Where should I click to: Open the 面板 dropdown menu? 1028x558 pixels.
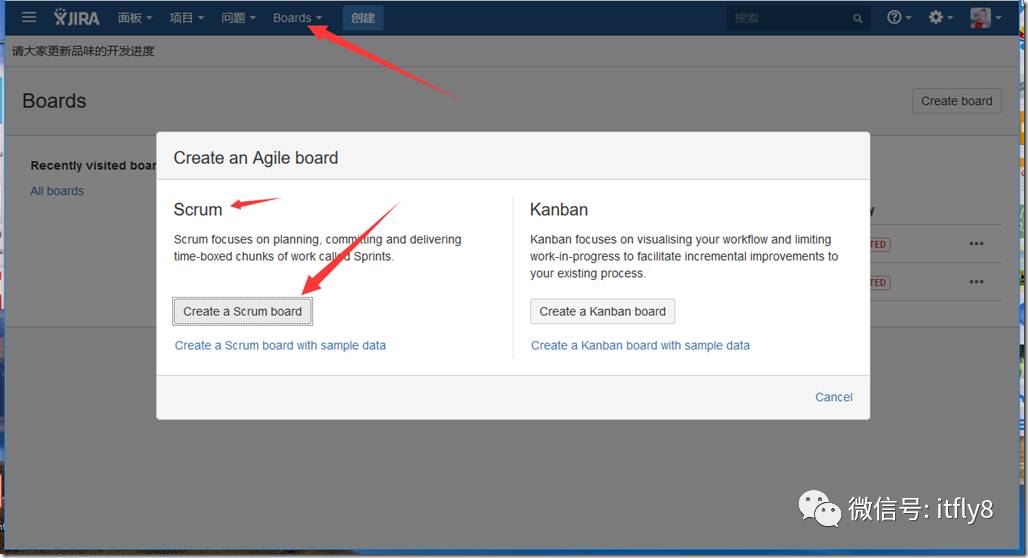[x=134, y=18]
